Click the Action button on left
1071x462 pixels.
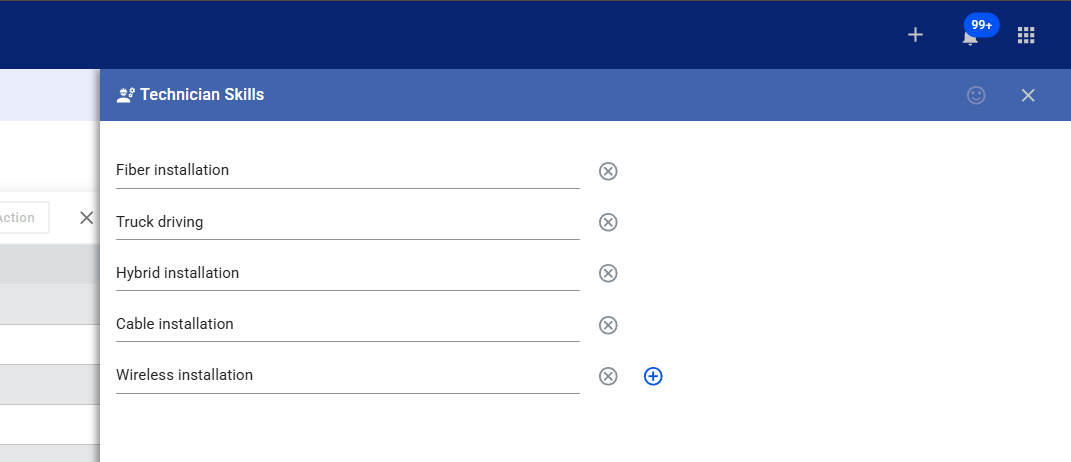pos(22,218)
